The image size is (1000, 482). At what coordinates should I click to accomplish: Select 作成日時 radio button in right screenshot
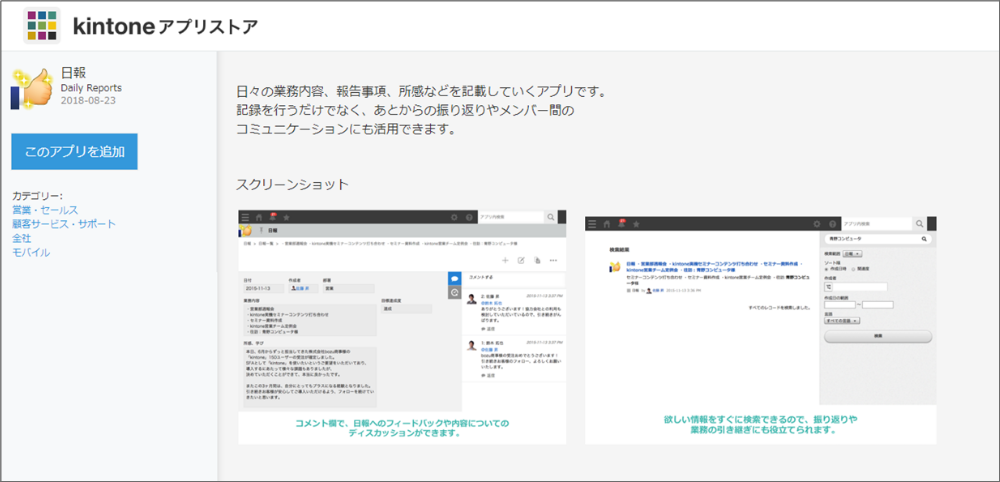tap(826, 269)
